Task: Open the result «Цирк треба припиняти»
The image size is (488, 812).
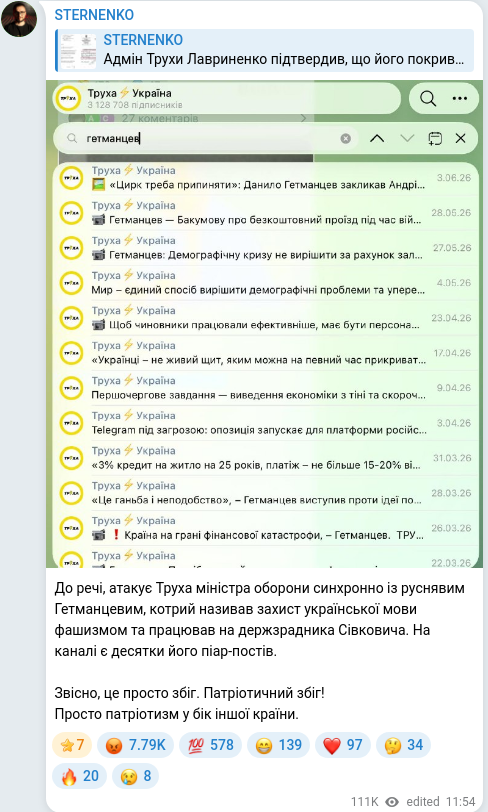Action: [x=266, y=178]
